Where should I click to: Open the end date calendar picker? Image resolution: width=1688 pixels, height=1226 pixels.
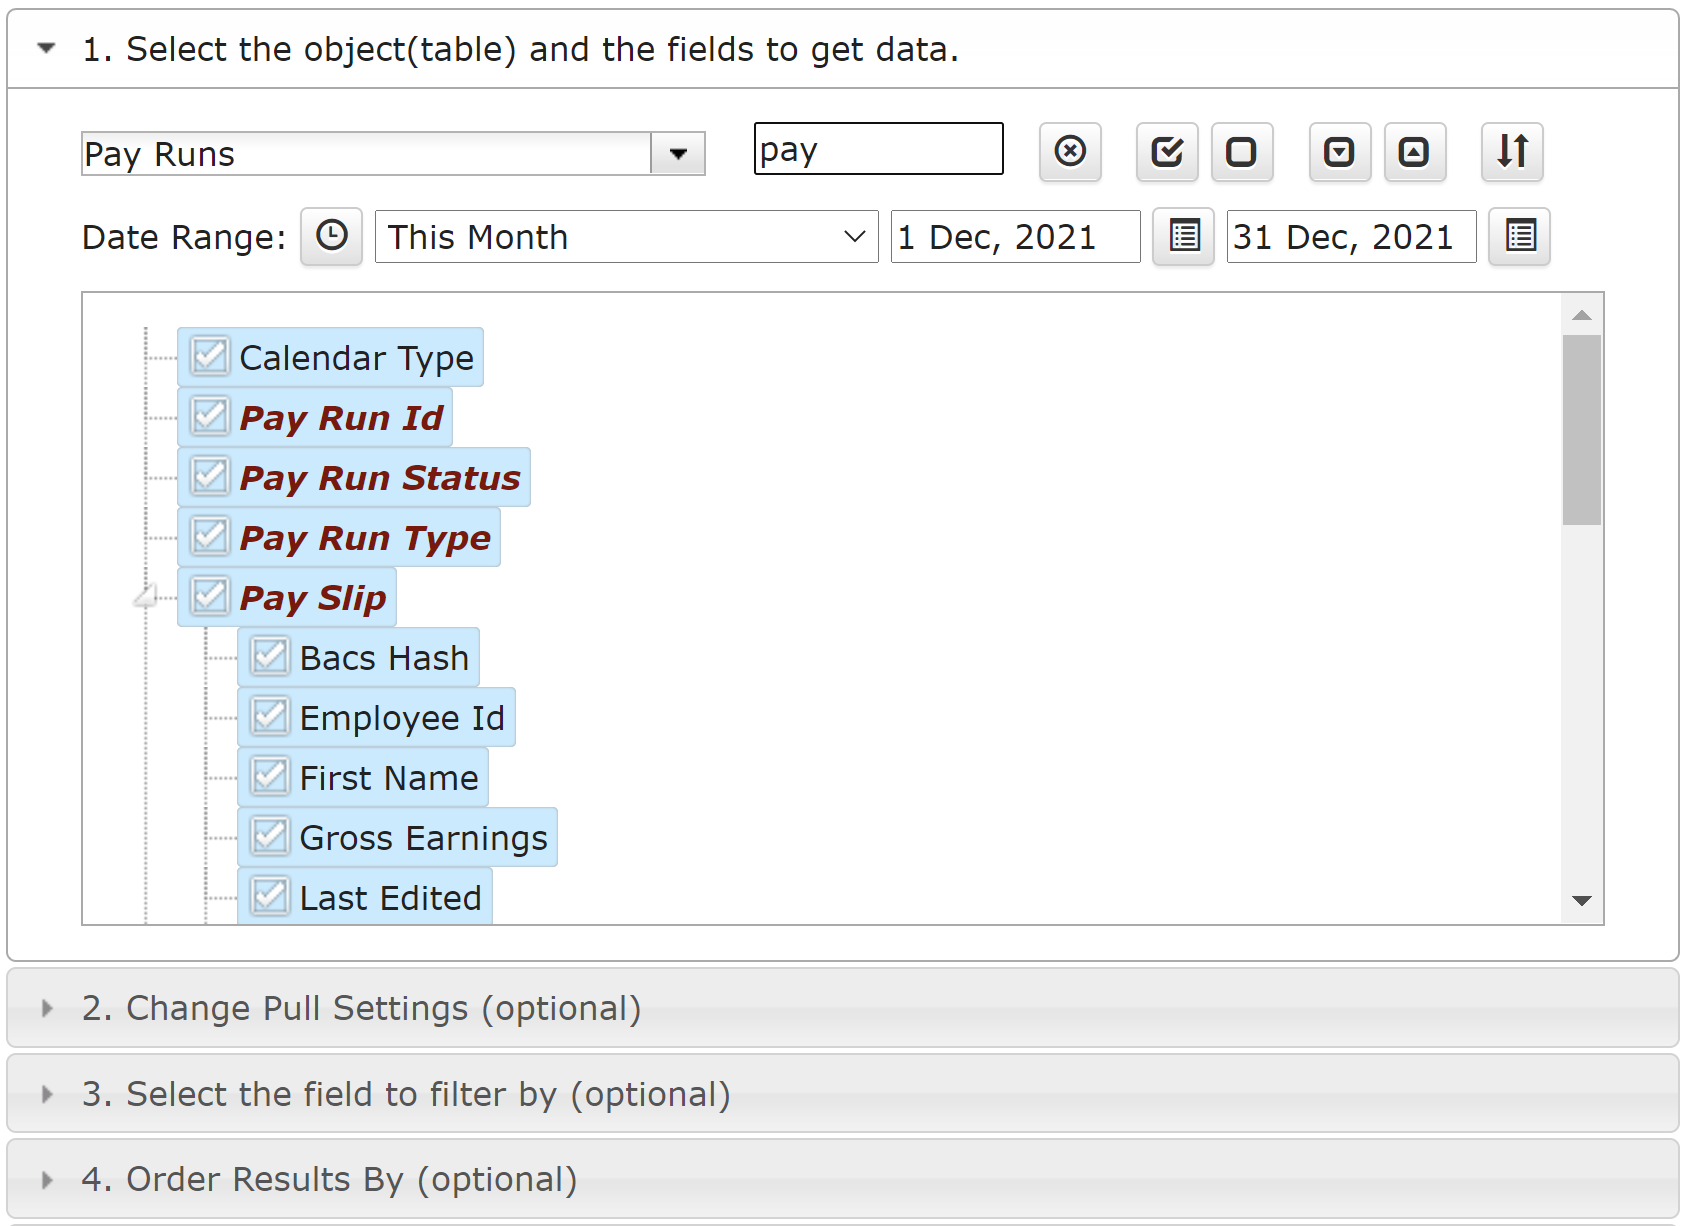1519,237
